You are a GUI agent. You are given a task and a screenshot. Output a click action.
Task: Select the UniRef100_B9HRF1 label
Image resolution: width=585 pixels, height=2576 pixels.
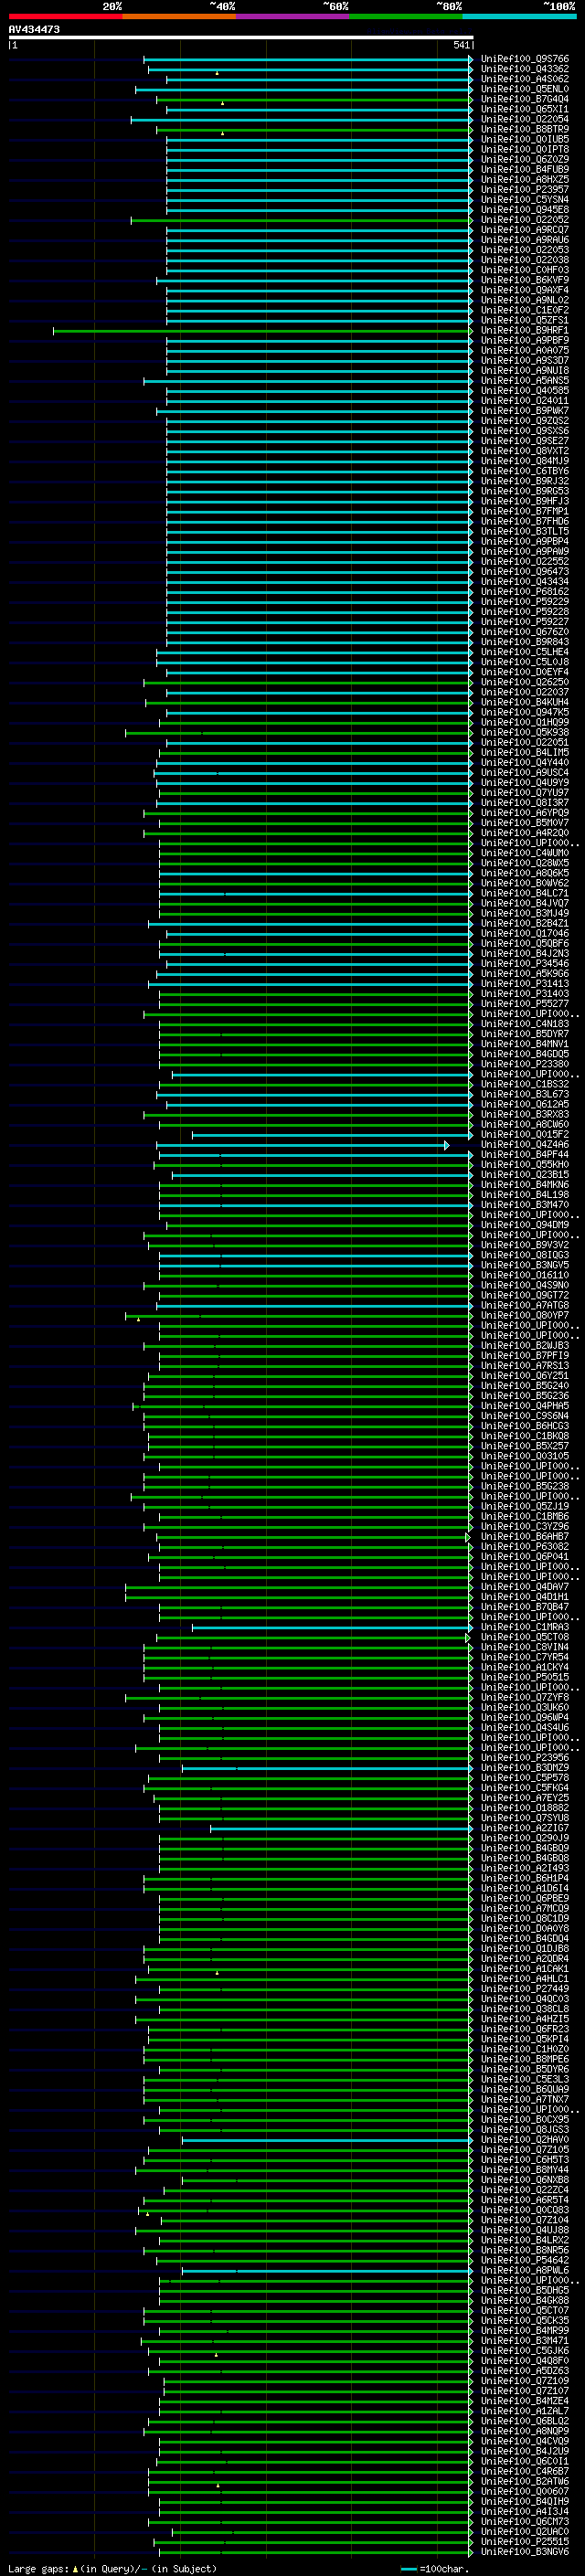[x=525, y=330]
